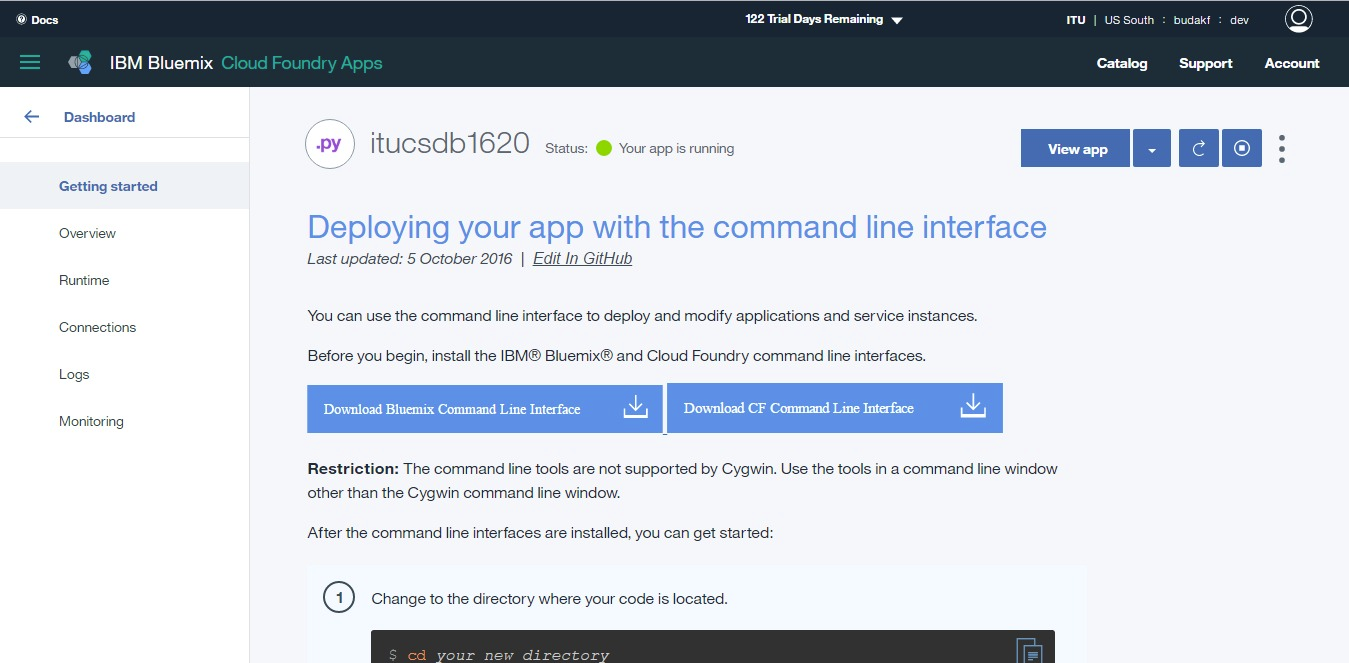
Task: Click Download Bluemix Command Line Interface
Action: pyautogui.click(x=485, y=409)
